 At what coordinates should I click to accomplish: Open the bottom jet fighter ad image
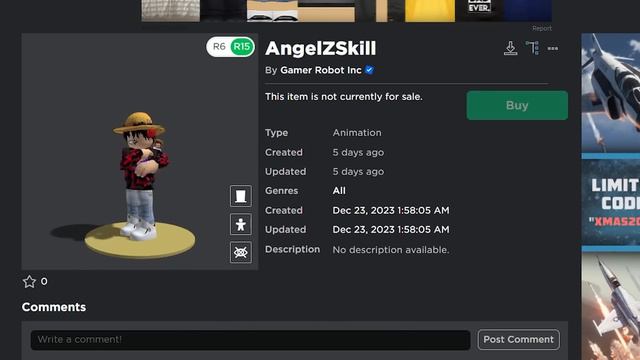click(611, 306)
